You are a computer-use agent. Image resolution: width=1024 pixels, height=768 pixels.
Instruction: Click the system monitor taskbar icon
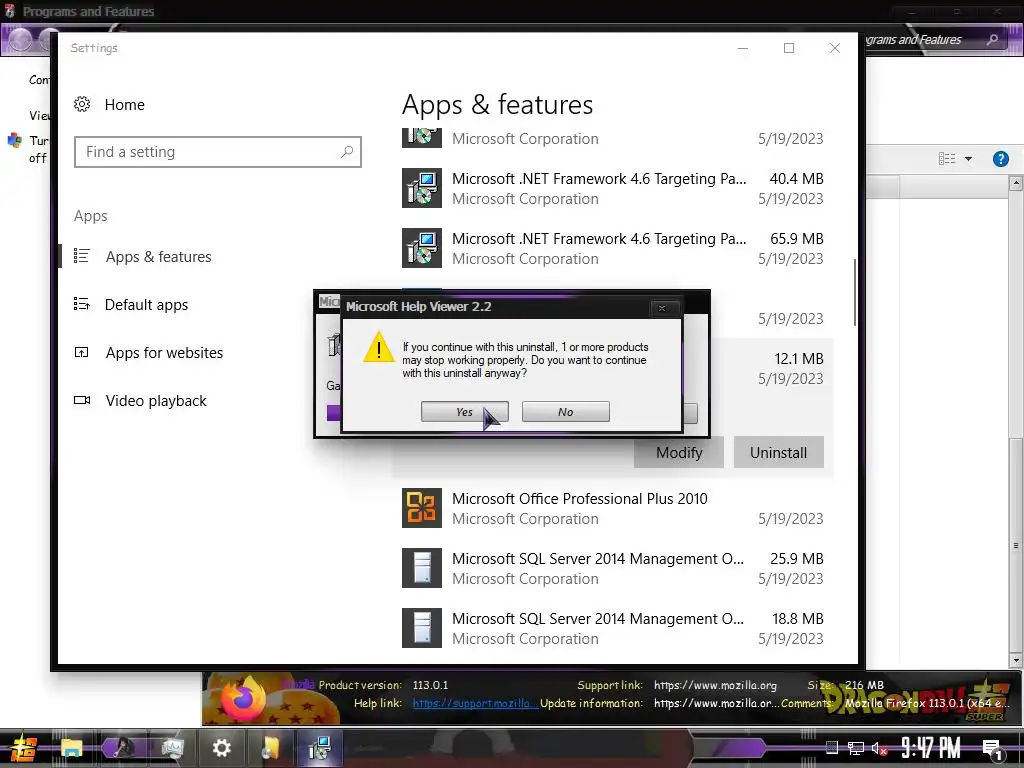(172, 748)
